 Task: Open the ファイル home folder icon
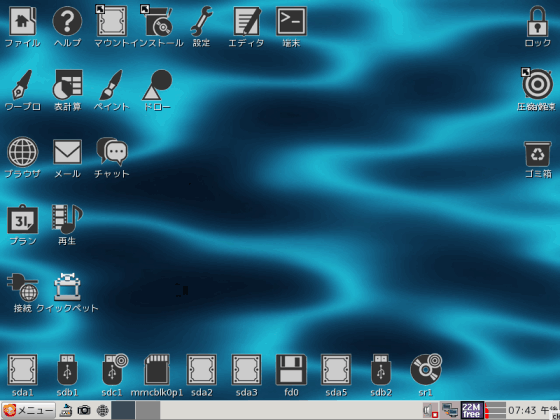tap(22, 21)
